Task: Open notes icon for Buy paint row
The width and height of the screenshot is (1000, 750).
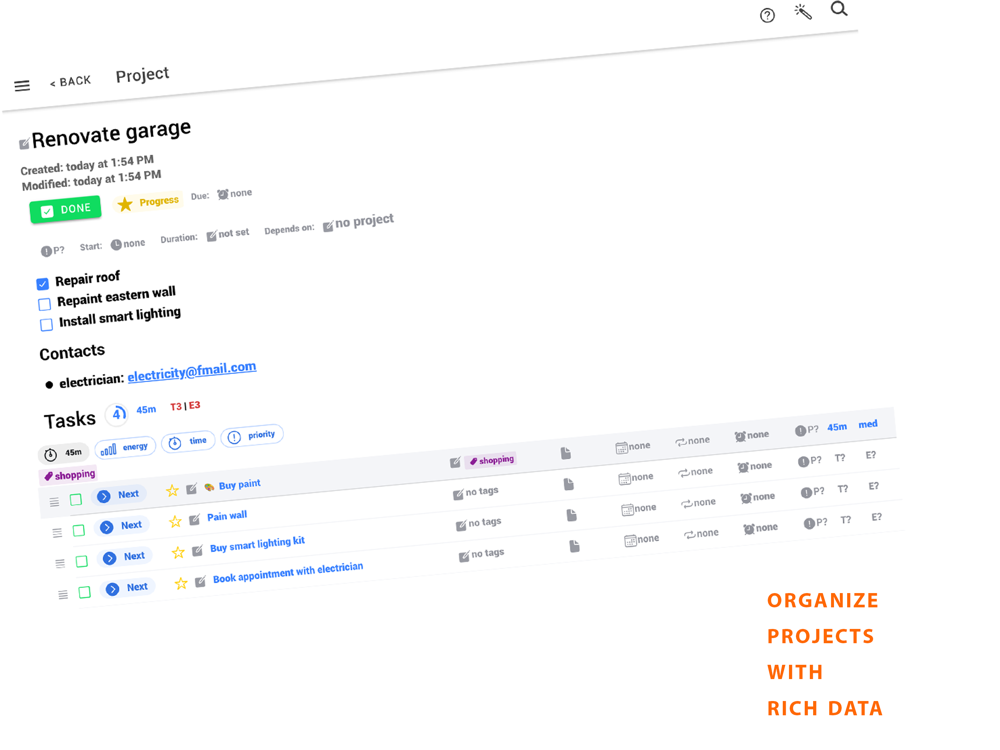Action: coord(566,453)
